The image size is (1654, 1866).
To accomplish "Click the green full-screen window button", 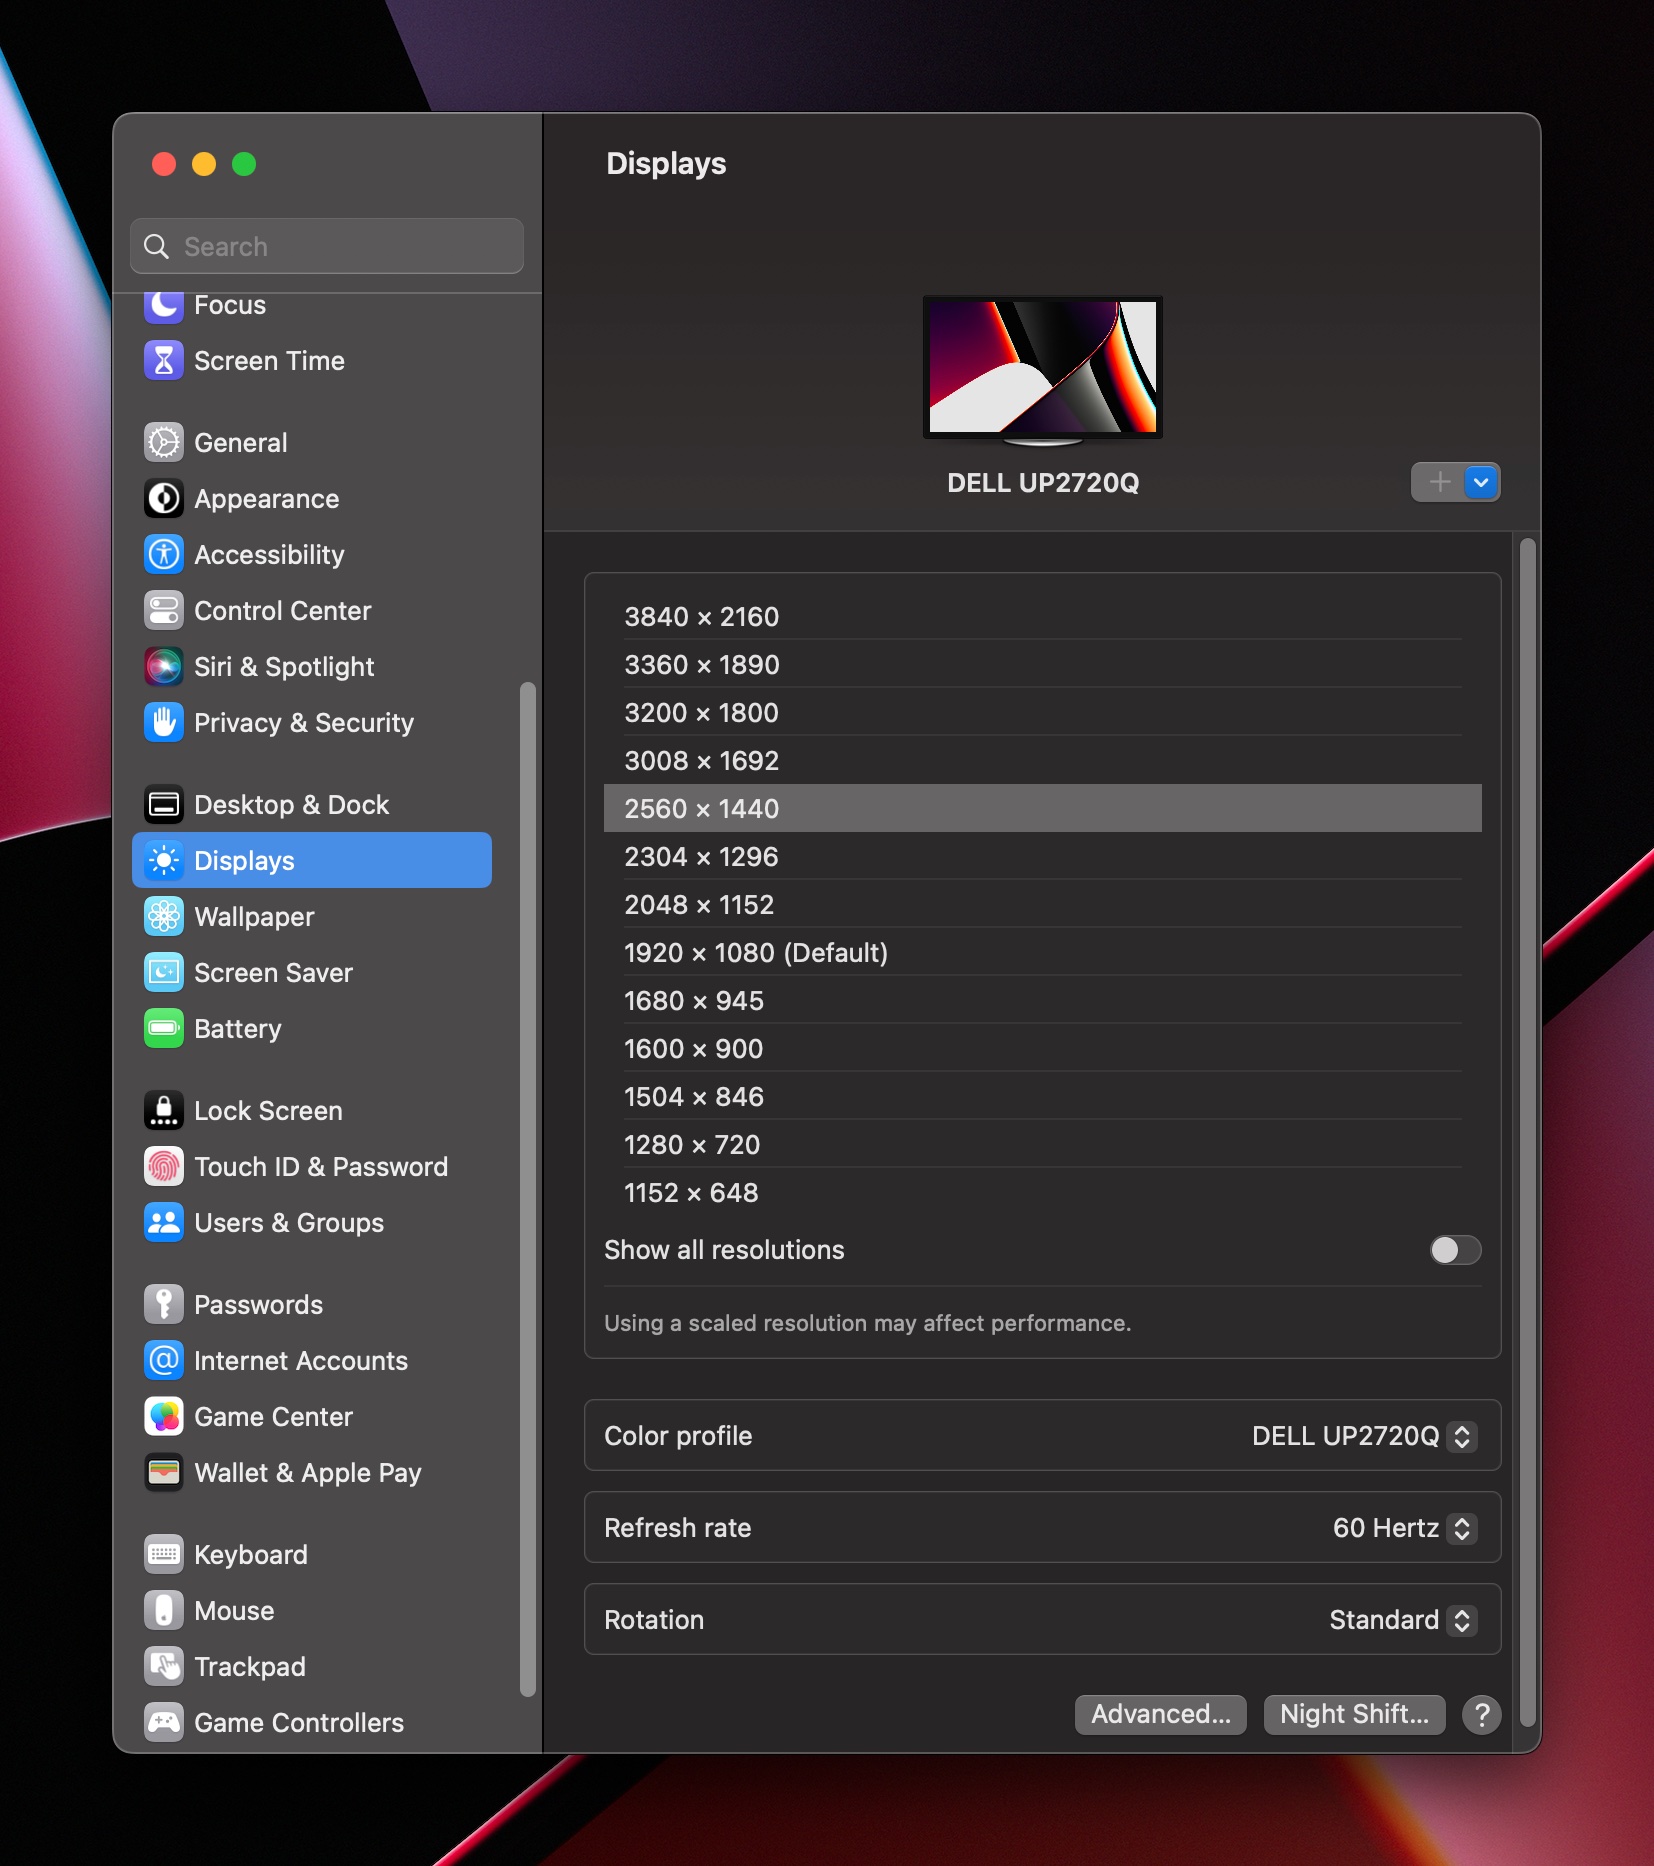I will coord(244,164).
